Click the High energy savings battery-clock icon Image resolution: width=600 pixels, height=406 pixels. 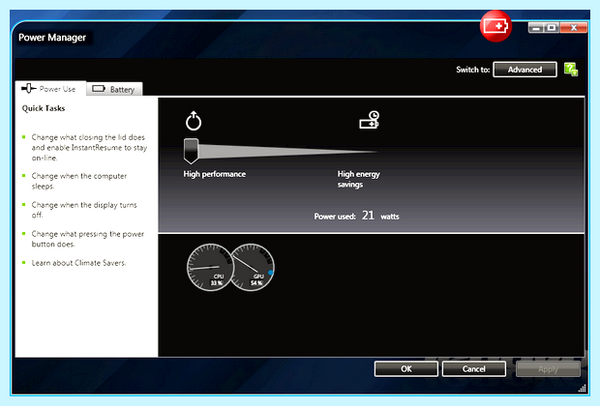tap(369, 120)
